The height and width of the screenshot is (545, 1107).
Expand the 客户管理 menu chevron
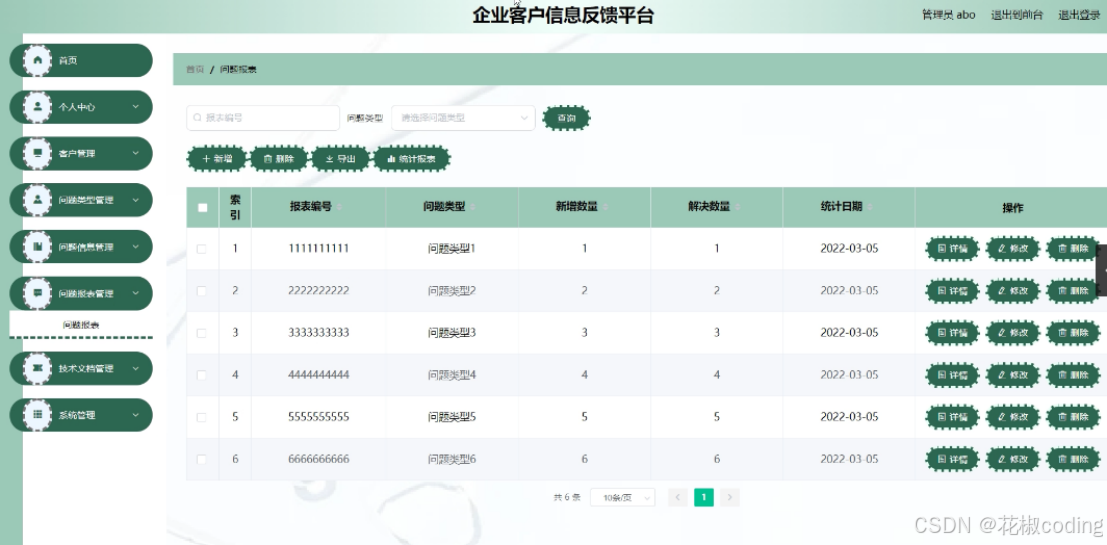pyautogui.click(x=136, y=153)
